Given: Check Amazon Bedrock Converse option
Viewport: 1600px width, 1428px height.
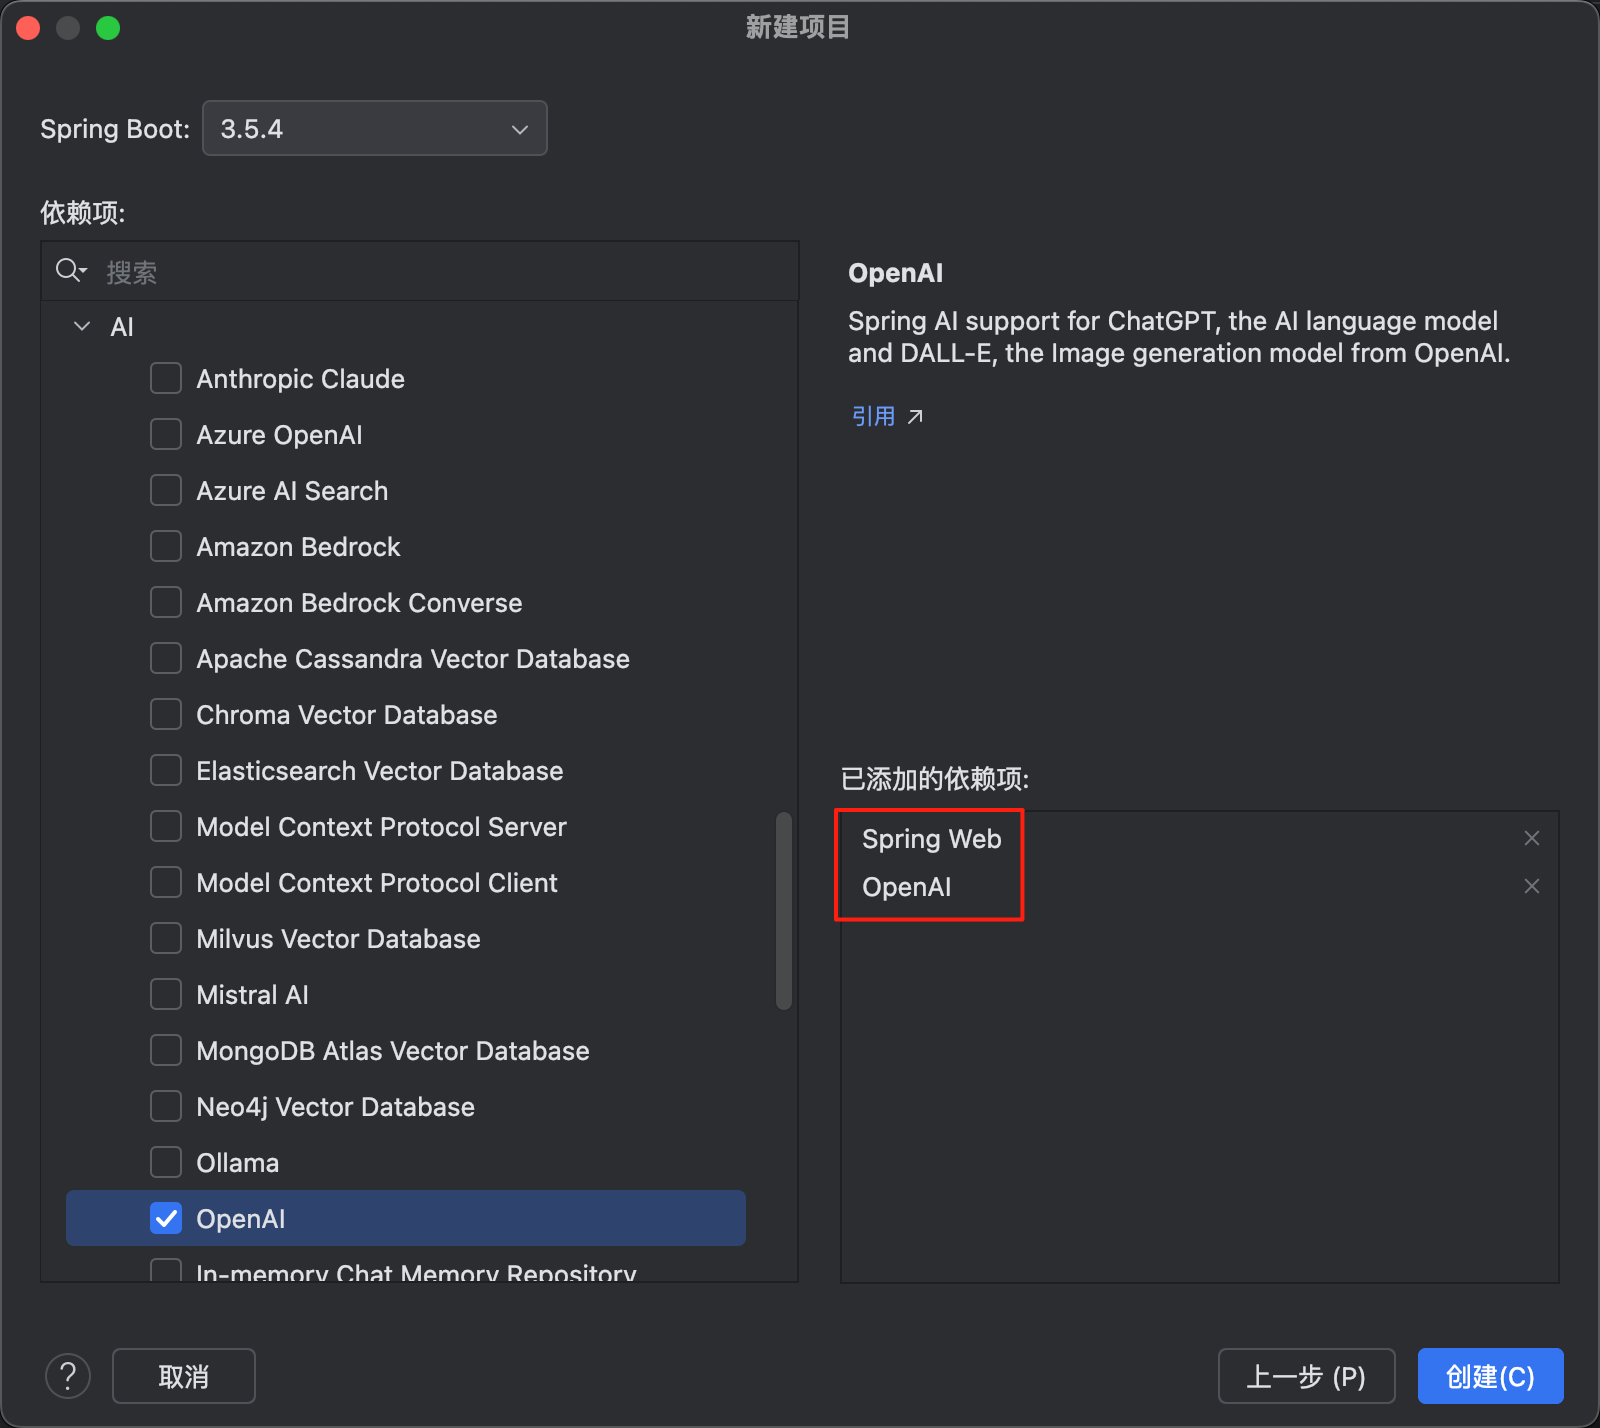Looking at the screenshot, I should click(x=166, y=603).
